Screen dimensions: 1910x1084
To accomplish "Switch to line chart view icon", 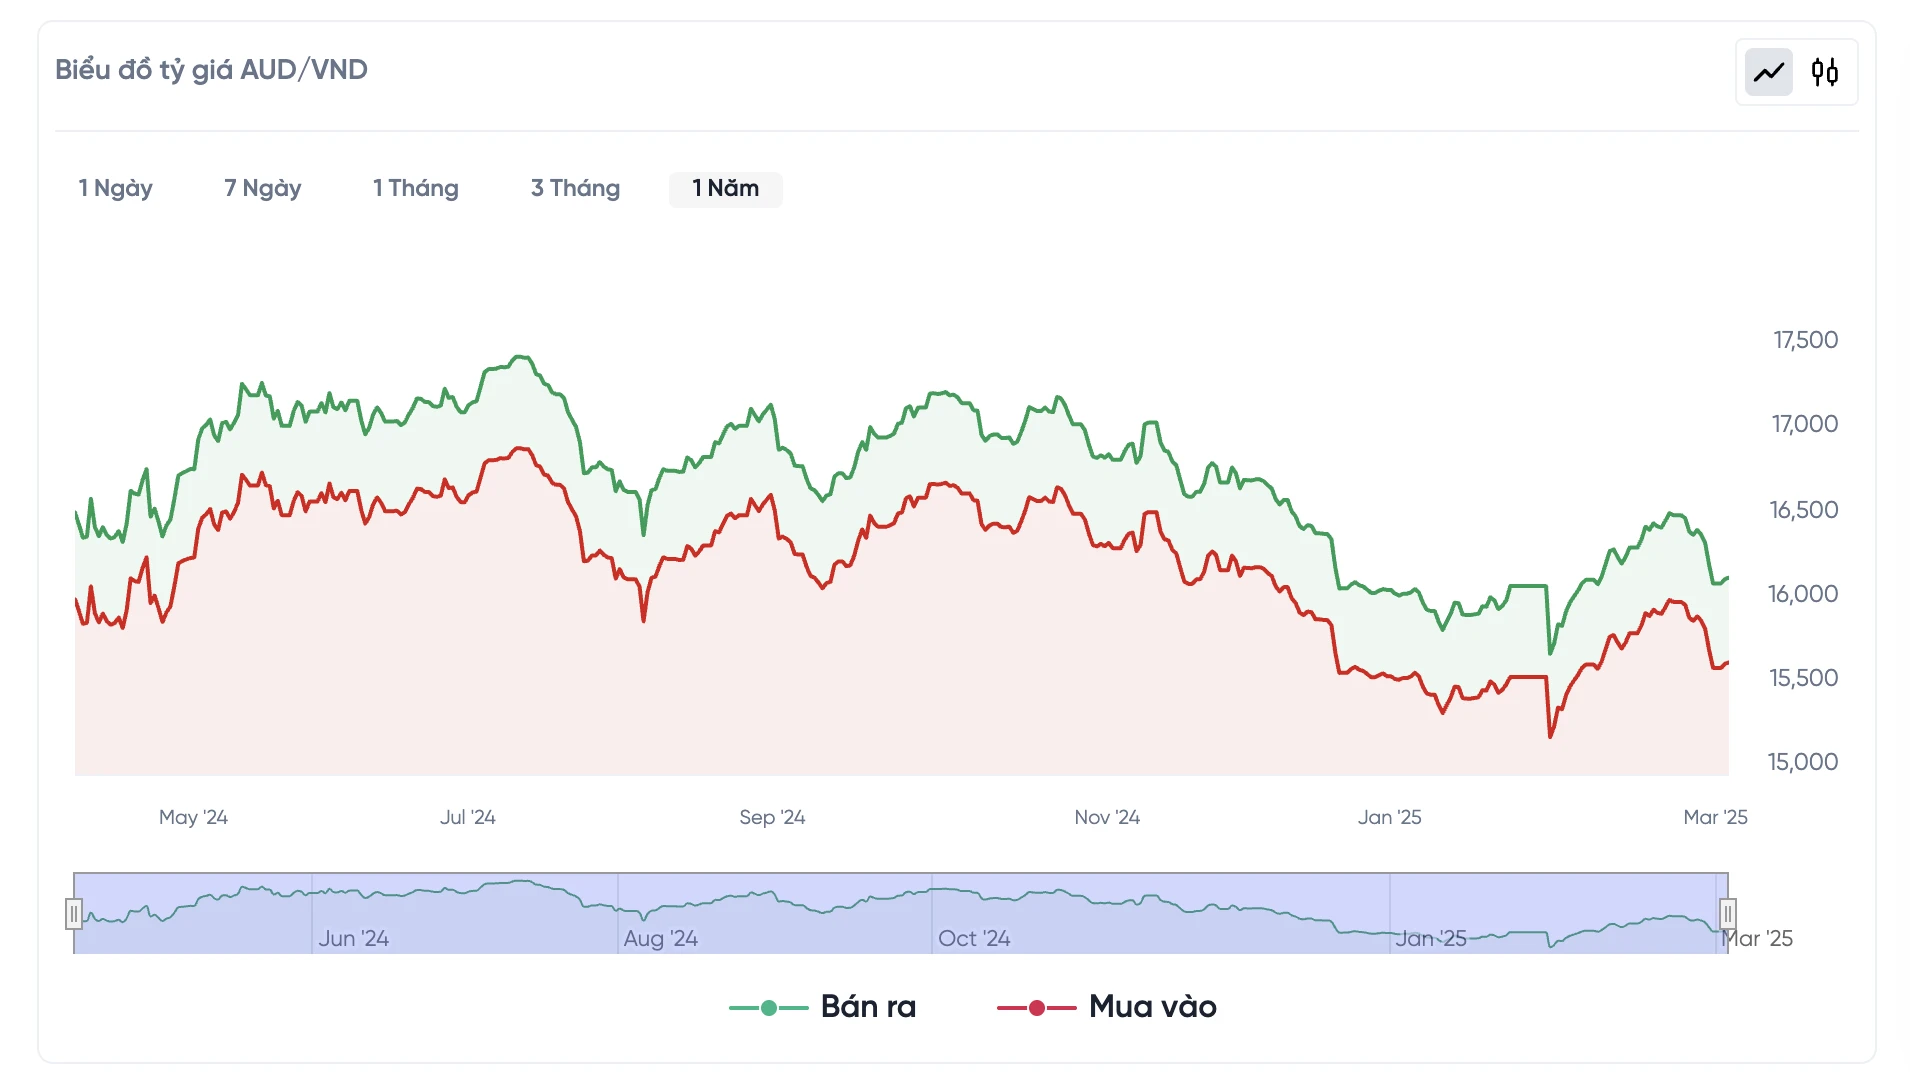I will (x=1768, y=72).
